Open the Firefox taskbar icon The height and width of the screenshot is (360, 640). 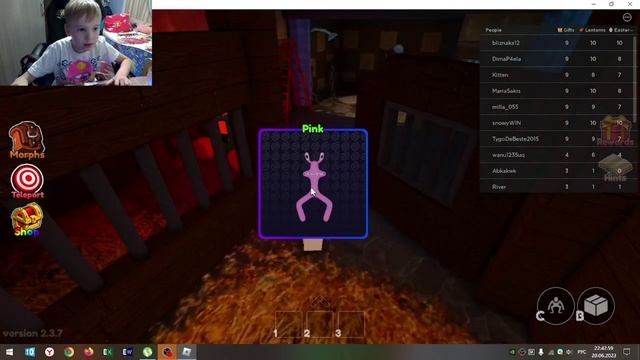coord(89,351)
